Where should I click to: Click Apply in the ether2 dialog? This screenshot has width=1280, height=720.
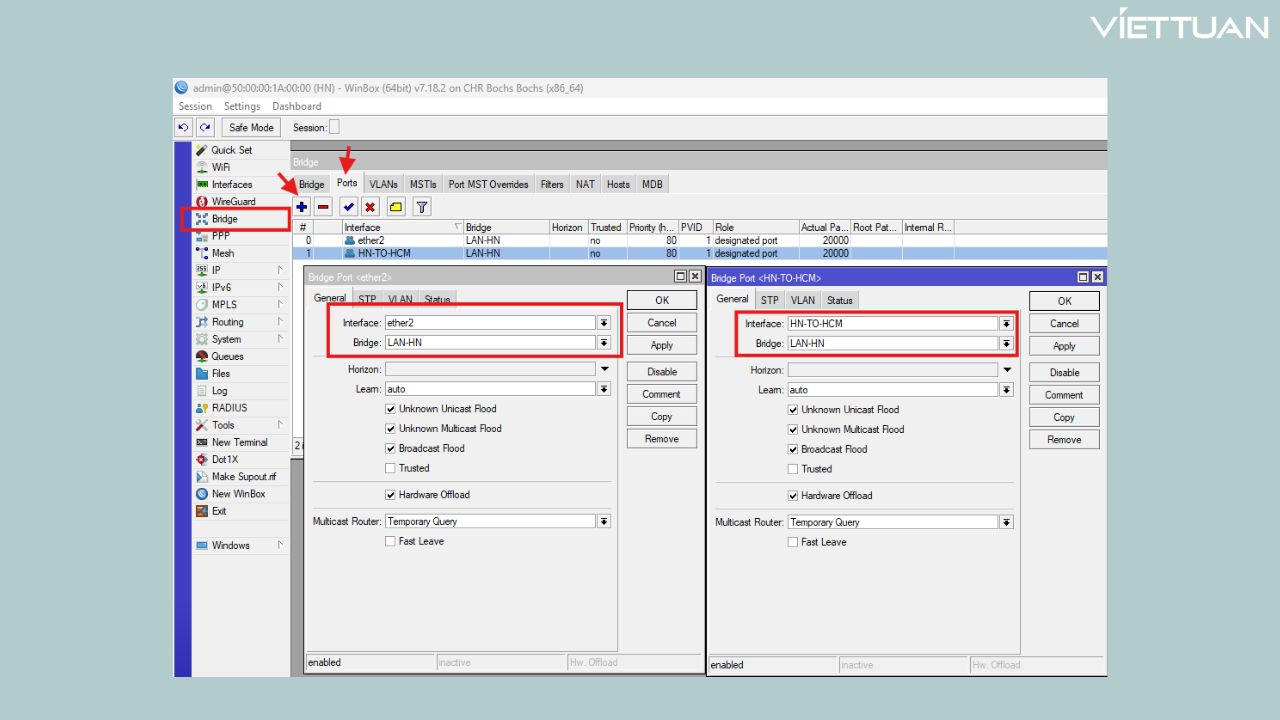662,345
